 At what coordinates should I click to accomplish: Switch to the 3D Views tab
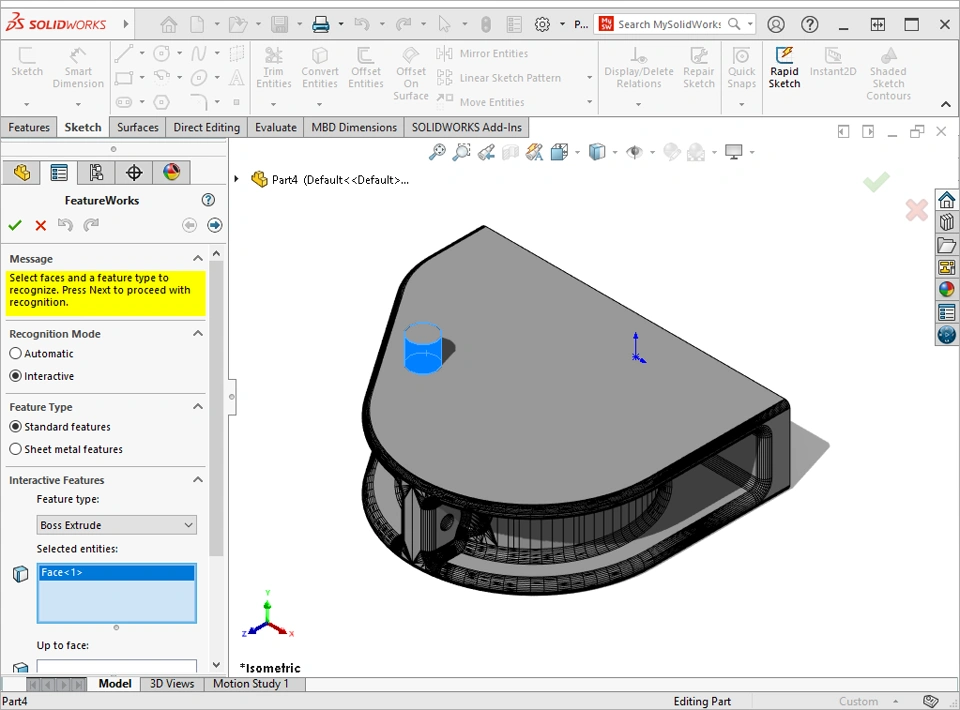[172, 684]
